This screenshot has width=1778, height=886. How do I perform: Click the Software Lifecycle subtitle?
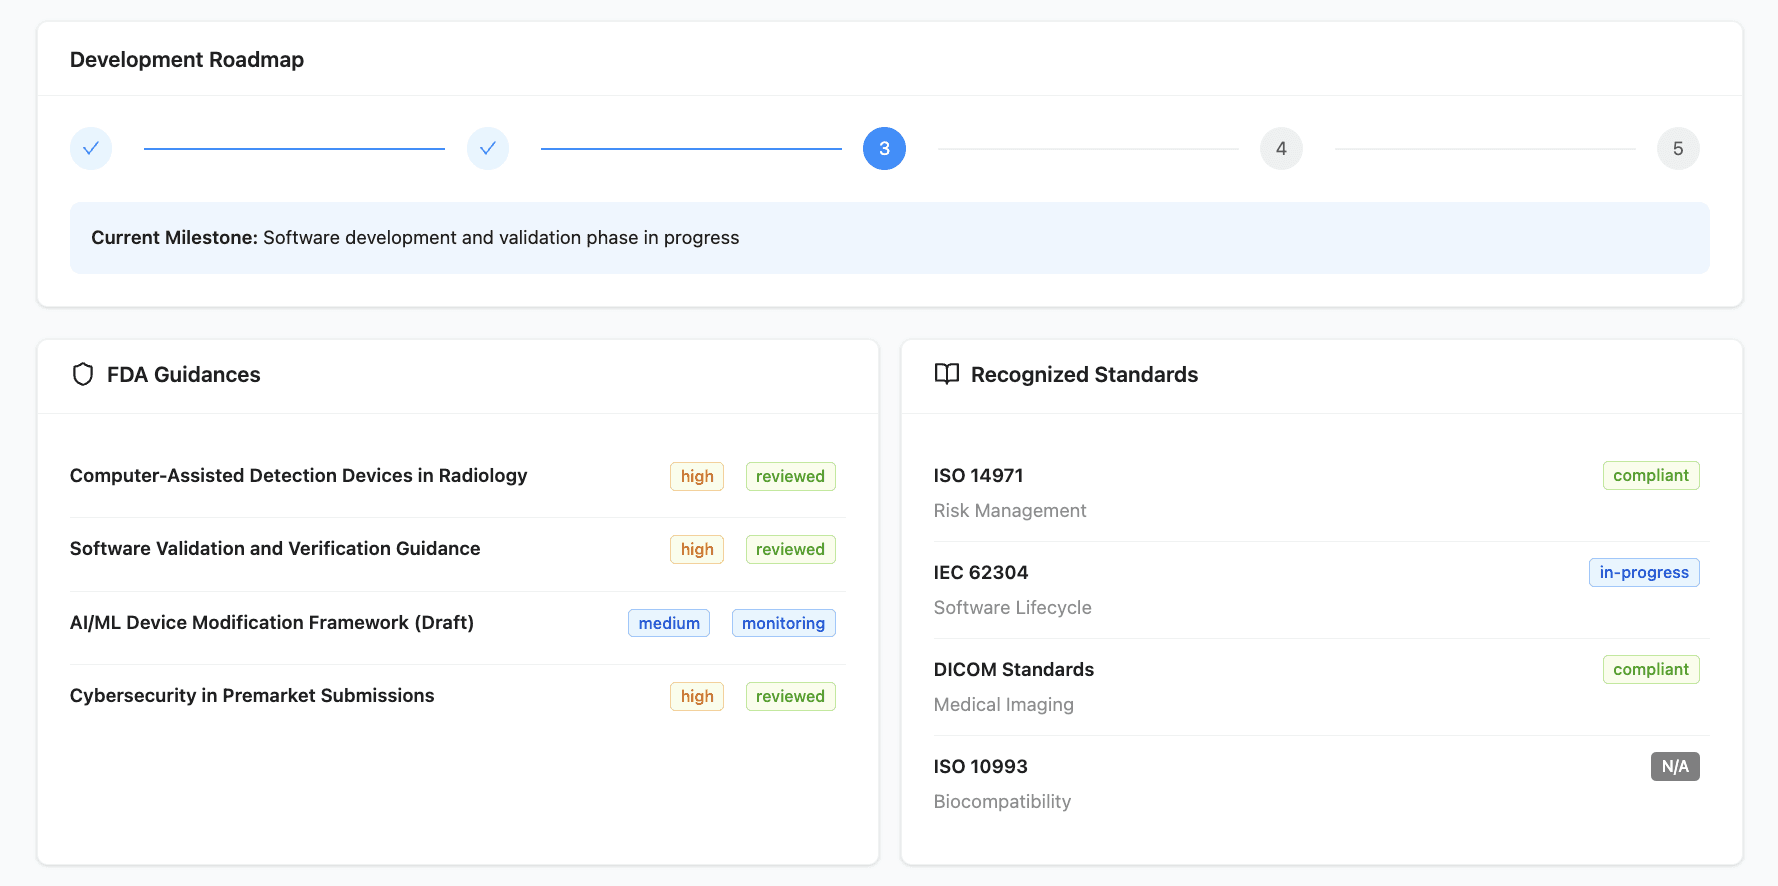1013,608
